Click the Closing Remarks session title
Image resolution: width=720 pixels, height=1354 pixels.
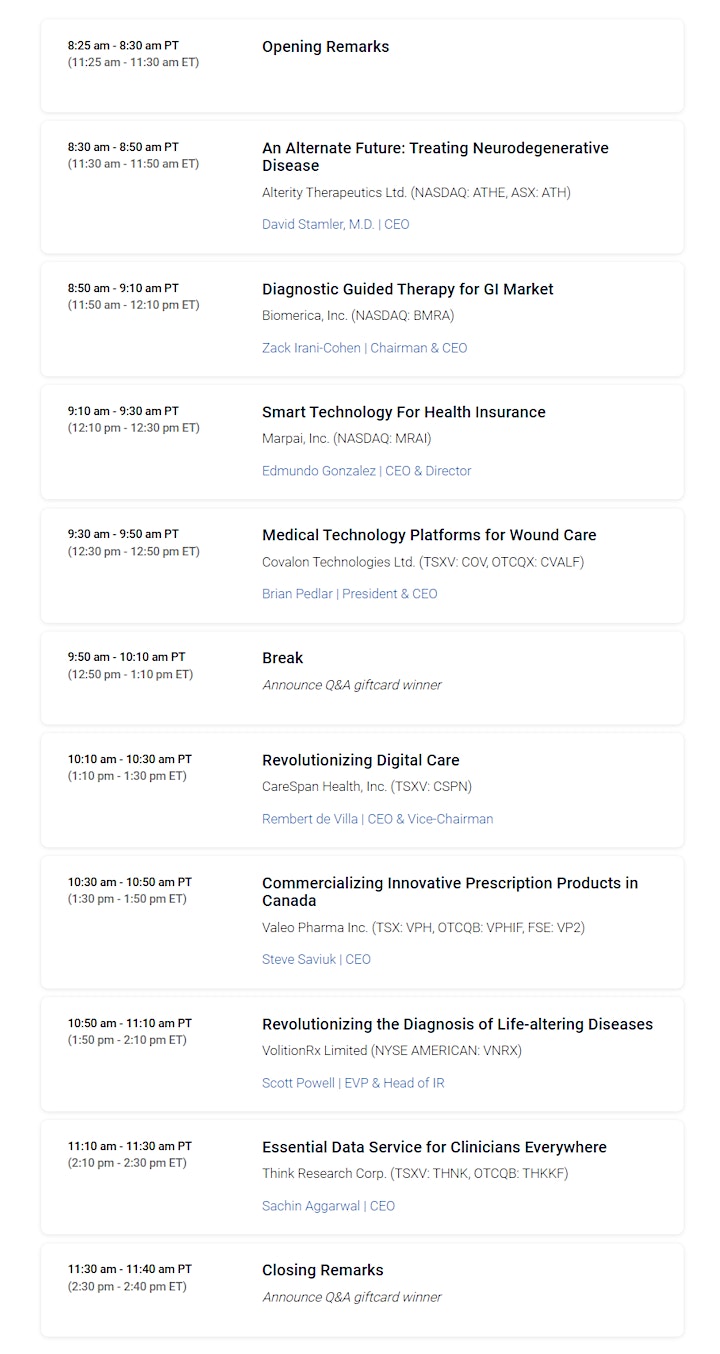pos(323,1270)
